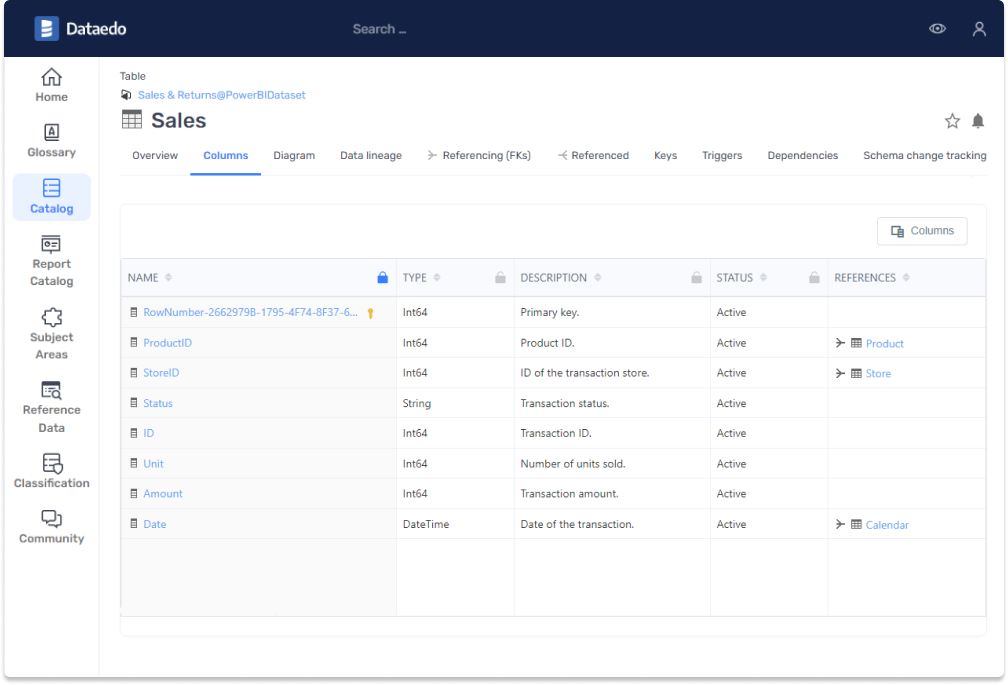Open the Calendar reference link
The width and height of the screenshot is (1008, 685).
pos(887,525)
